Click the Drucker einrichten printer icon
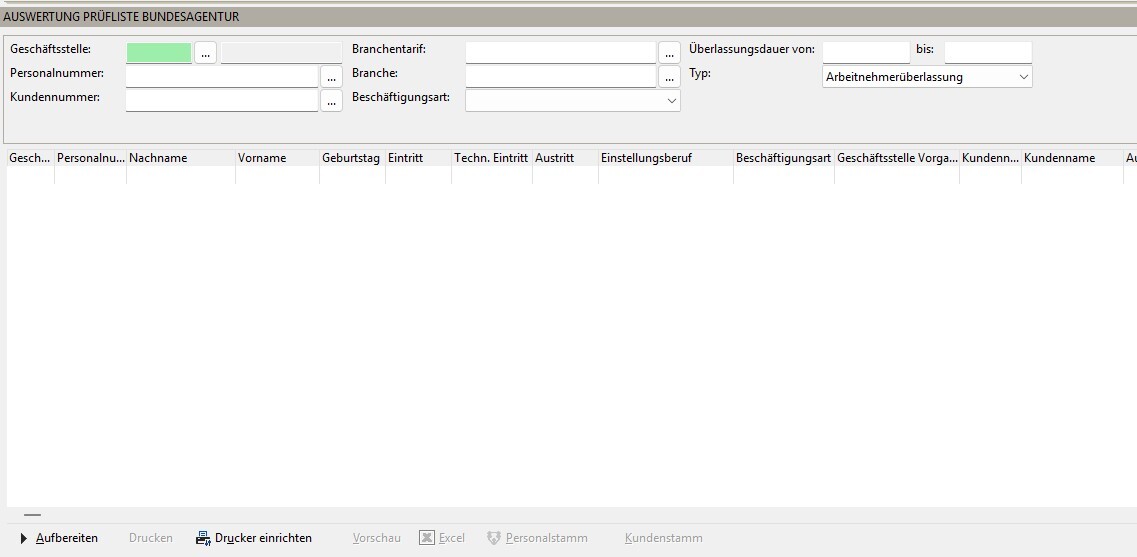Viewport: 1137px width, 557px height. tap(203, 538)
